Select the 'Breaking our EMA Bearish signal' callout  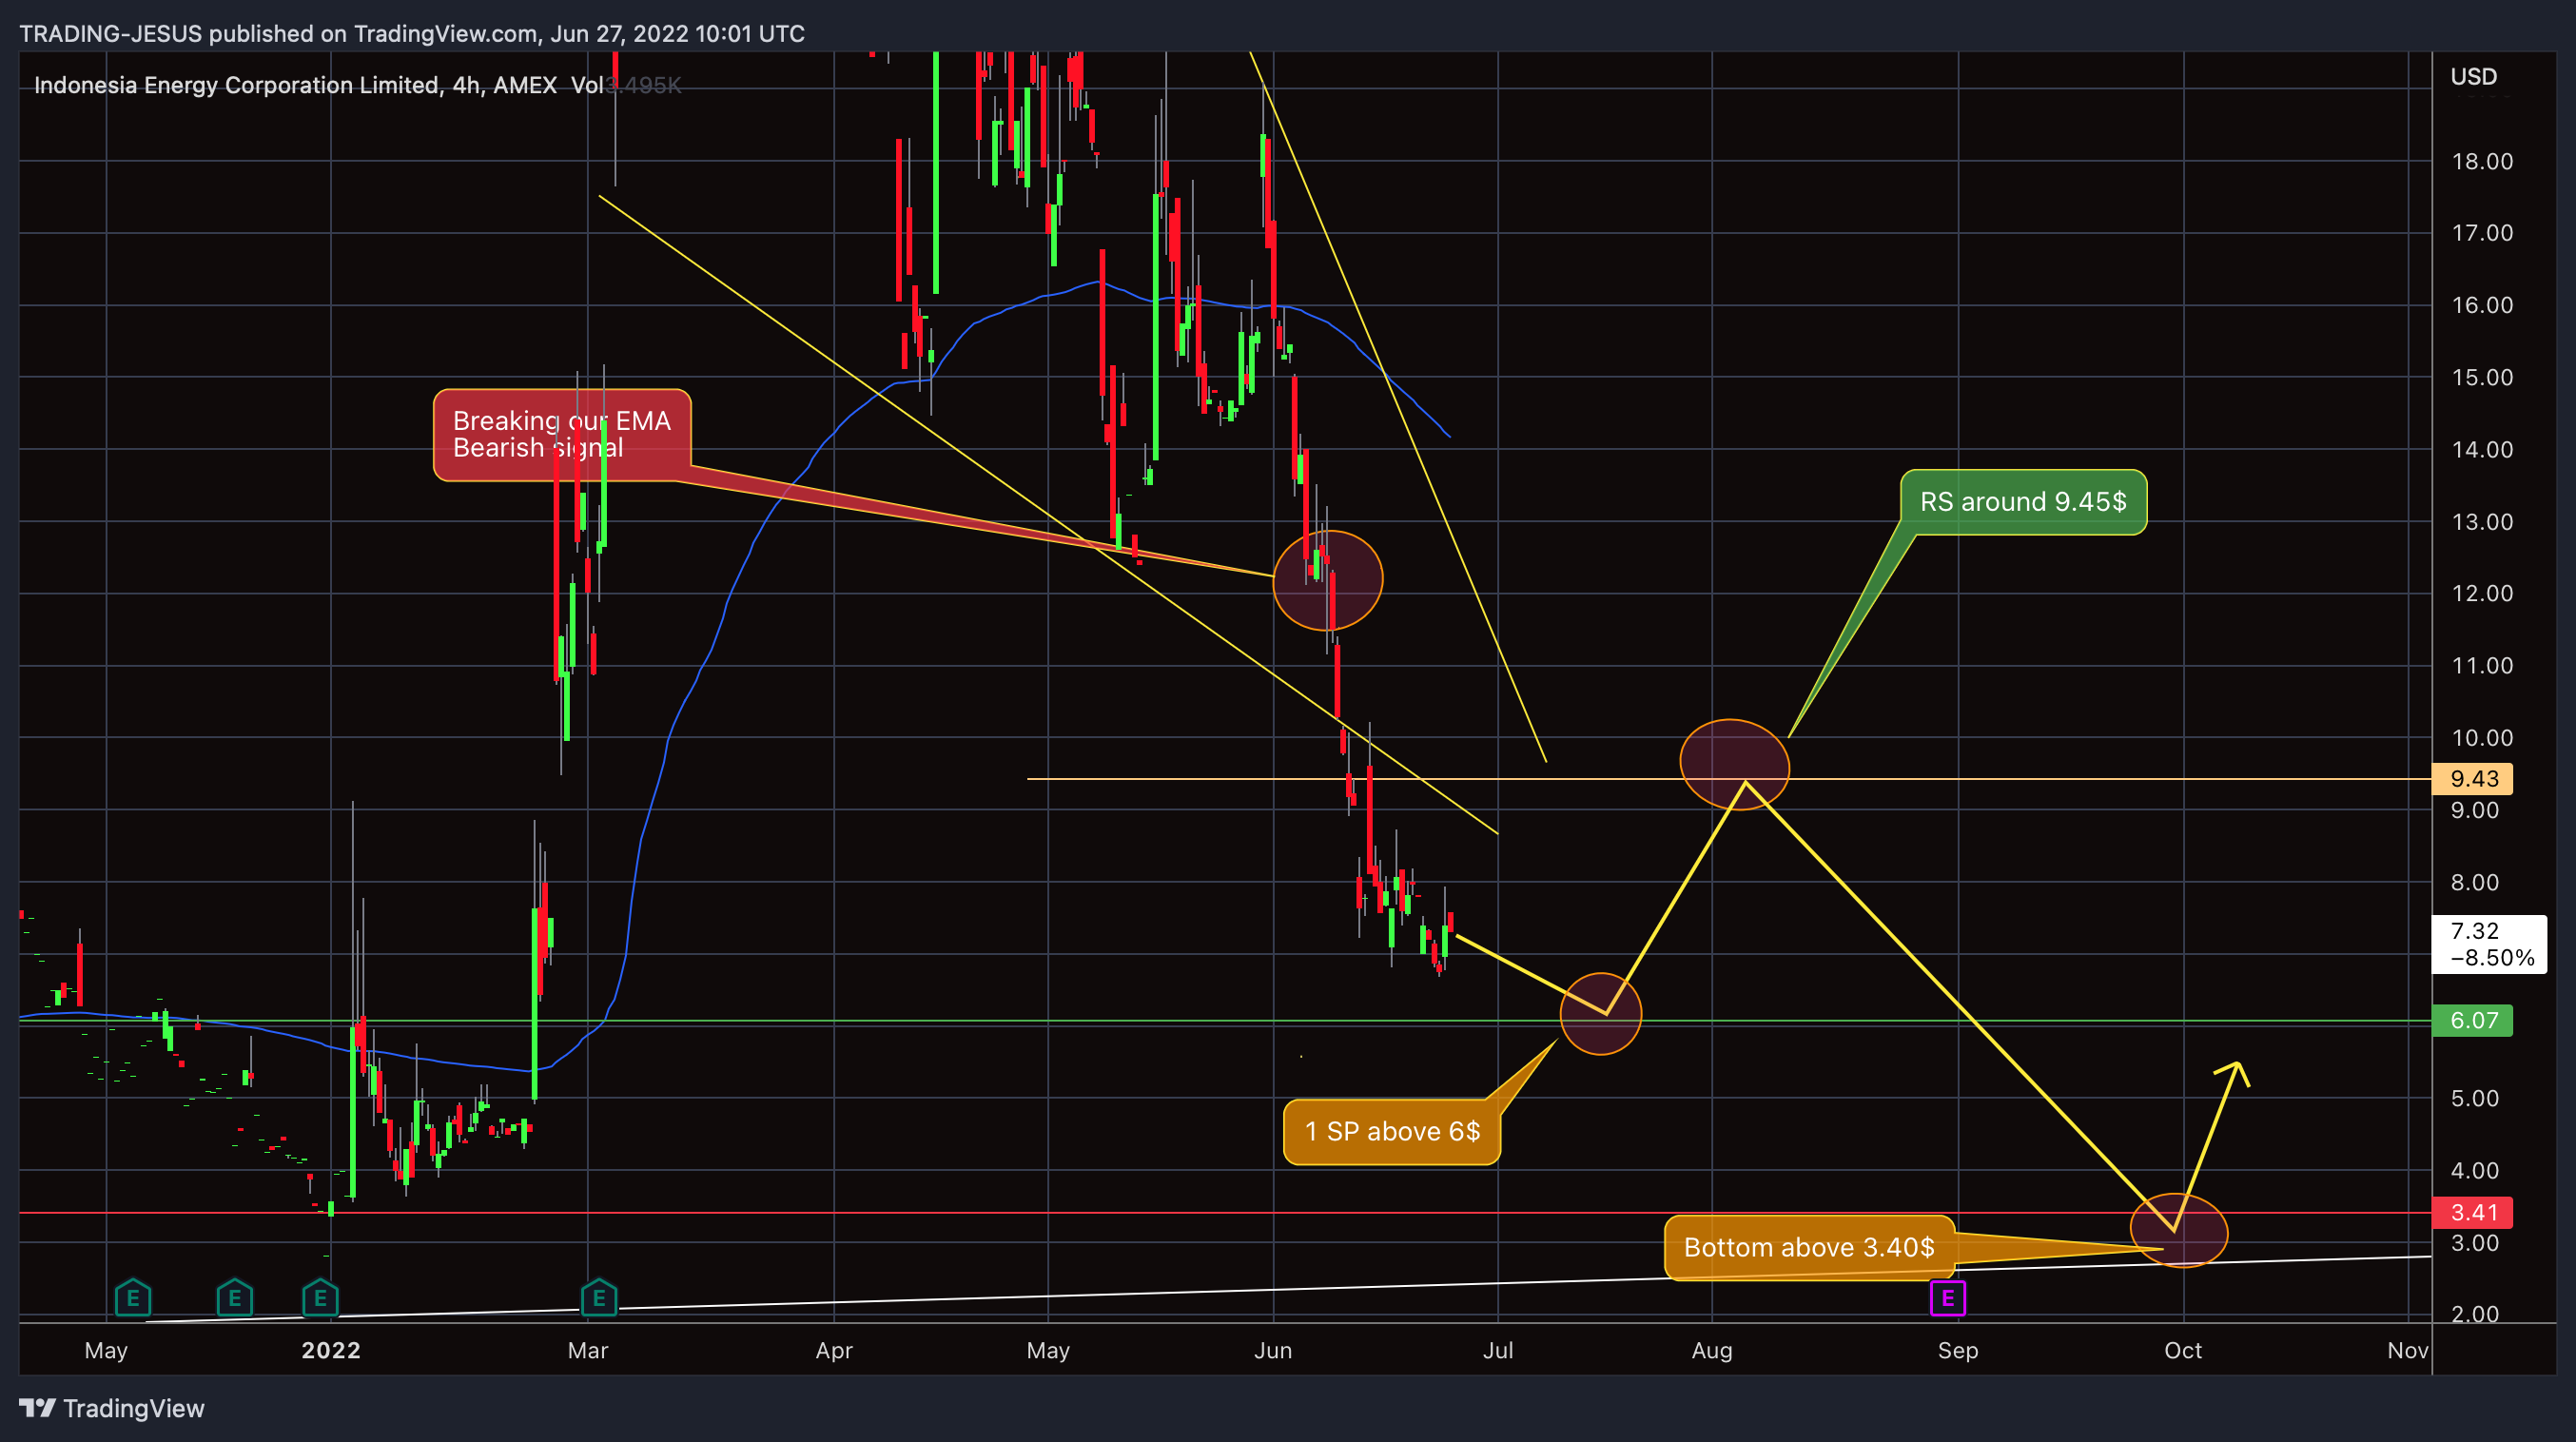562,435
